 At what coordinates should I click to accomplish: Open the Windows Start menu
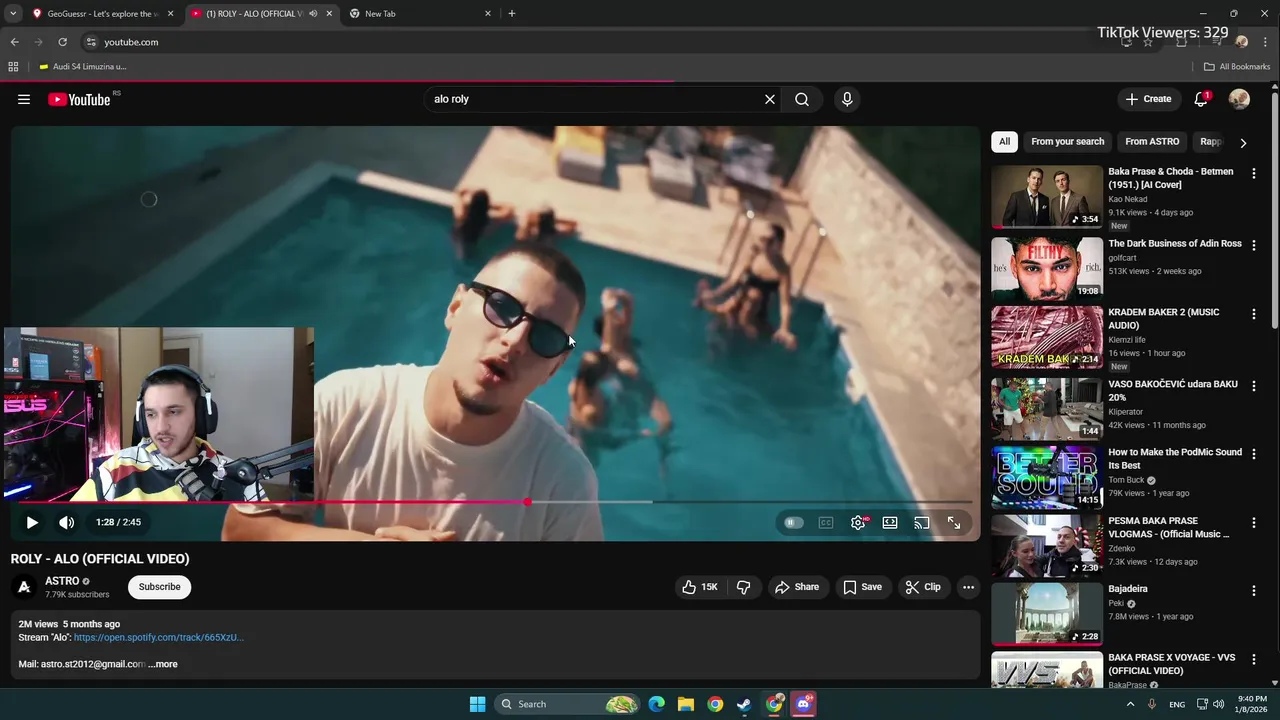point(477,704)
